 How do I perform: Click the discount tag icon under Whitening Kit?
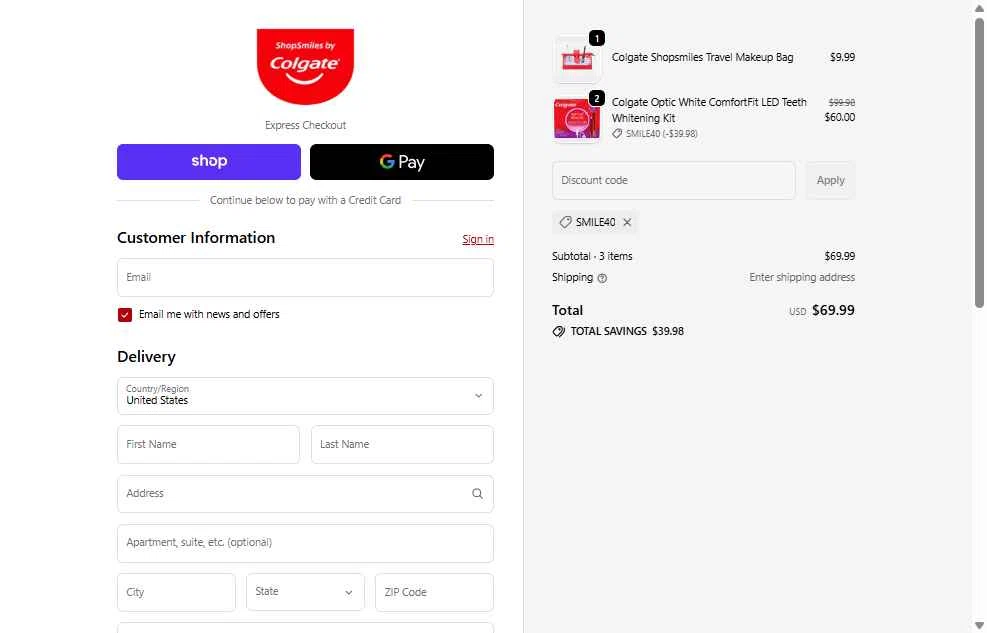pos(617,134)
